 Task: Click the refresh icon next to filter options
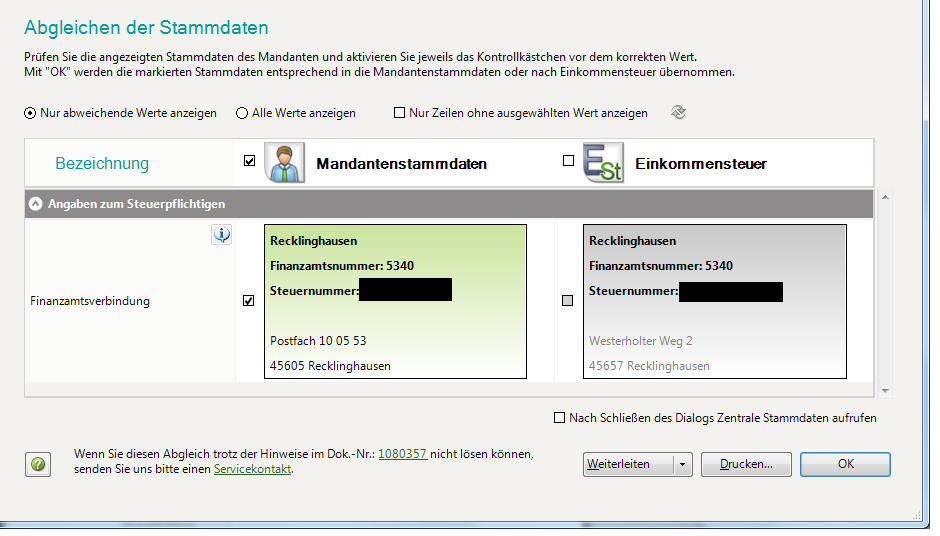(x=678, y=113)
